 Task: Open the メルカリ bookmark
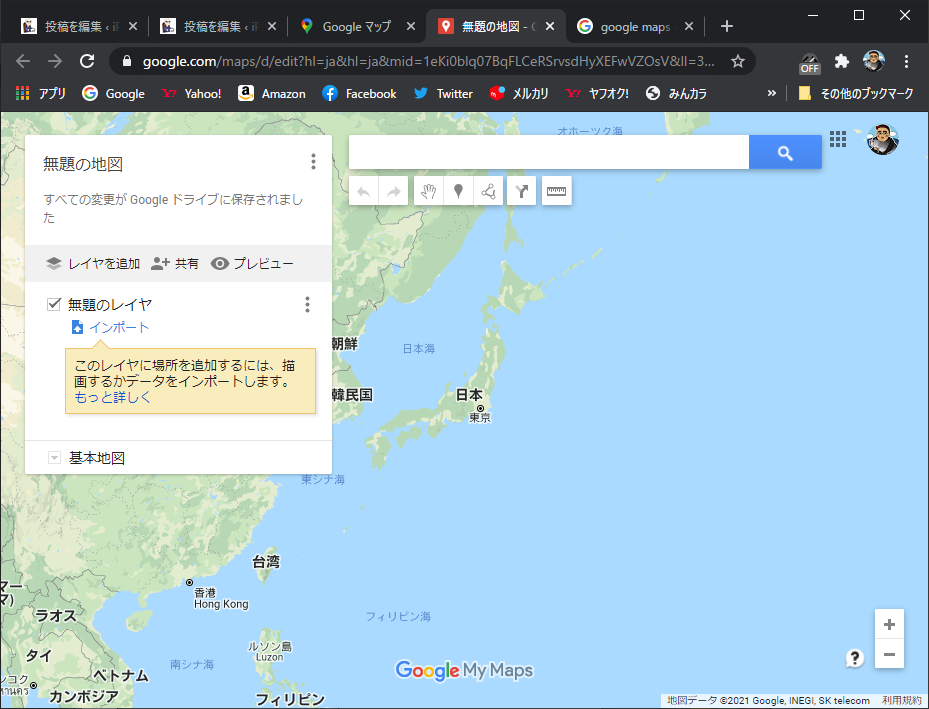(519, 93)
